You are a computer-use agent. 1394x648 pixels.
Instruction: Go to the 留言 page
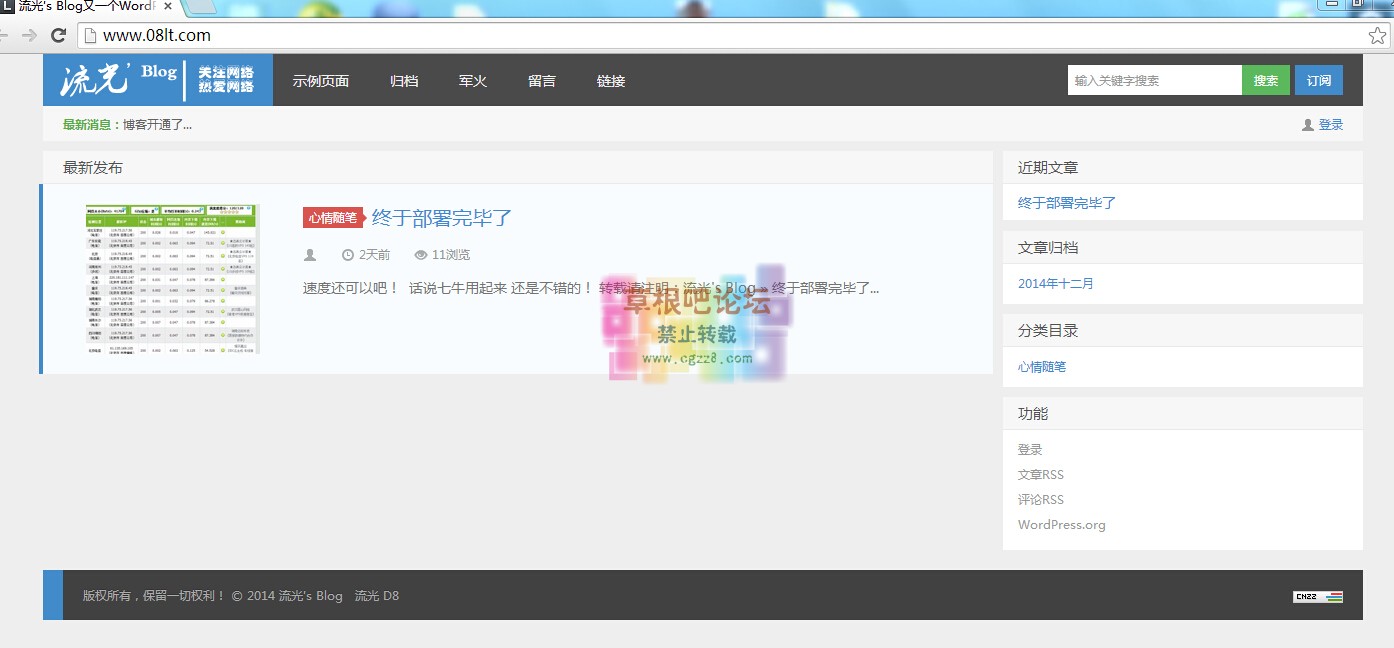pos(541,81)
